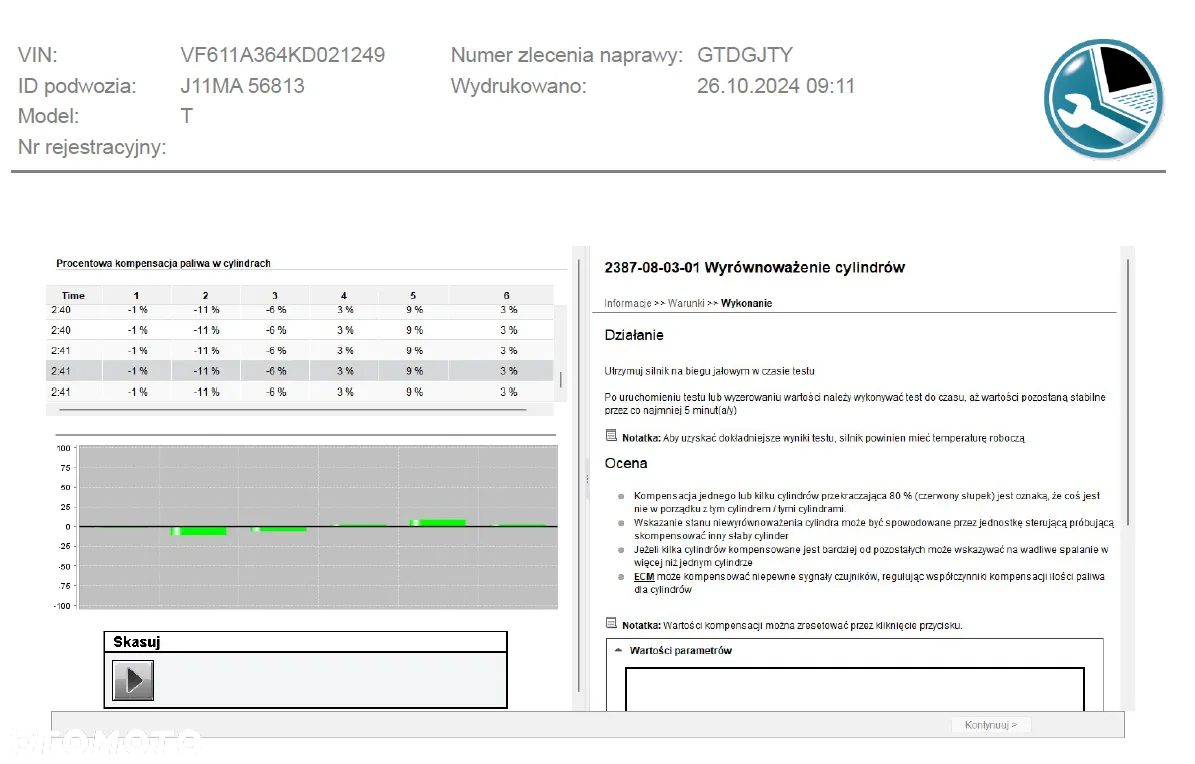Click the table's vertical scrollbar thumb
Image resolution: width=1195 pixels, height=764 pixels.
coord(561,379)
